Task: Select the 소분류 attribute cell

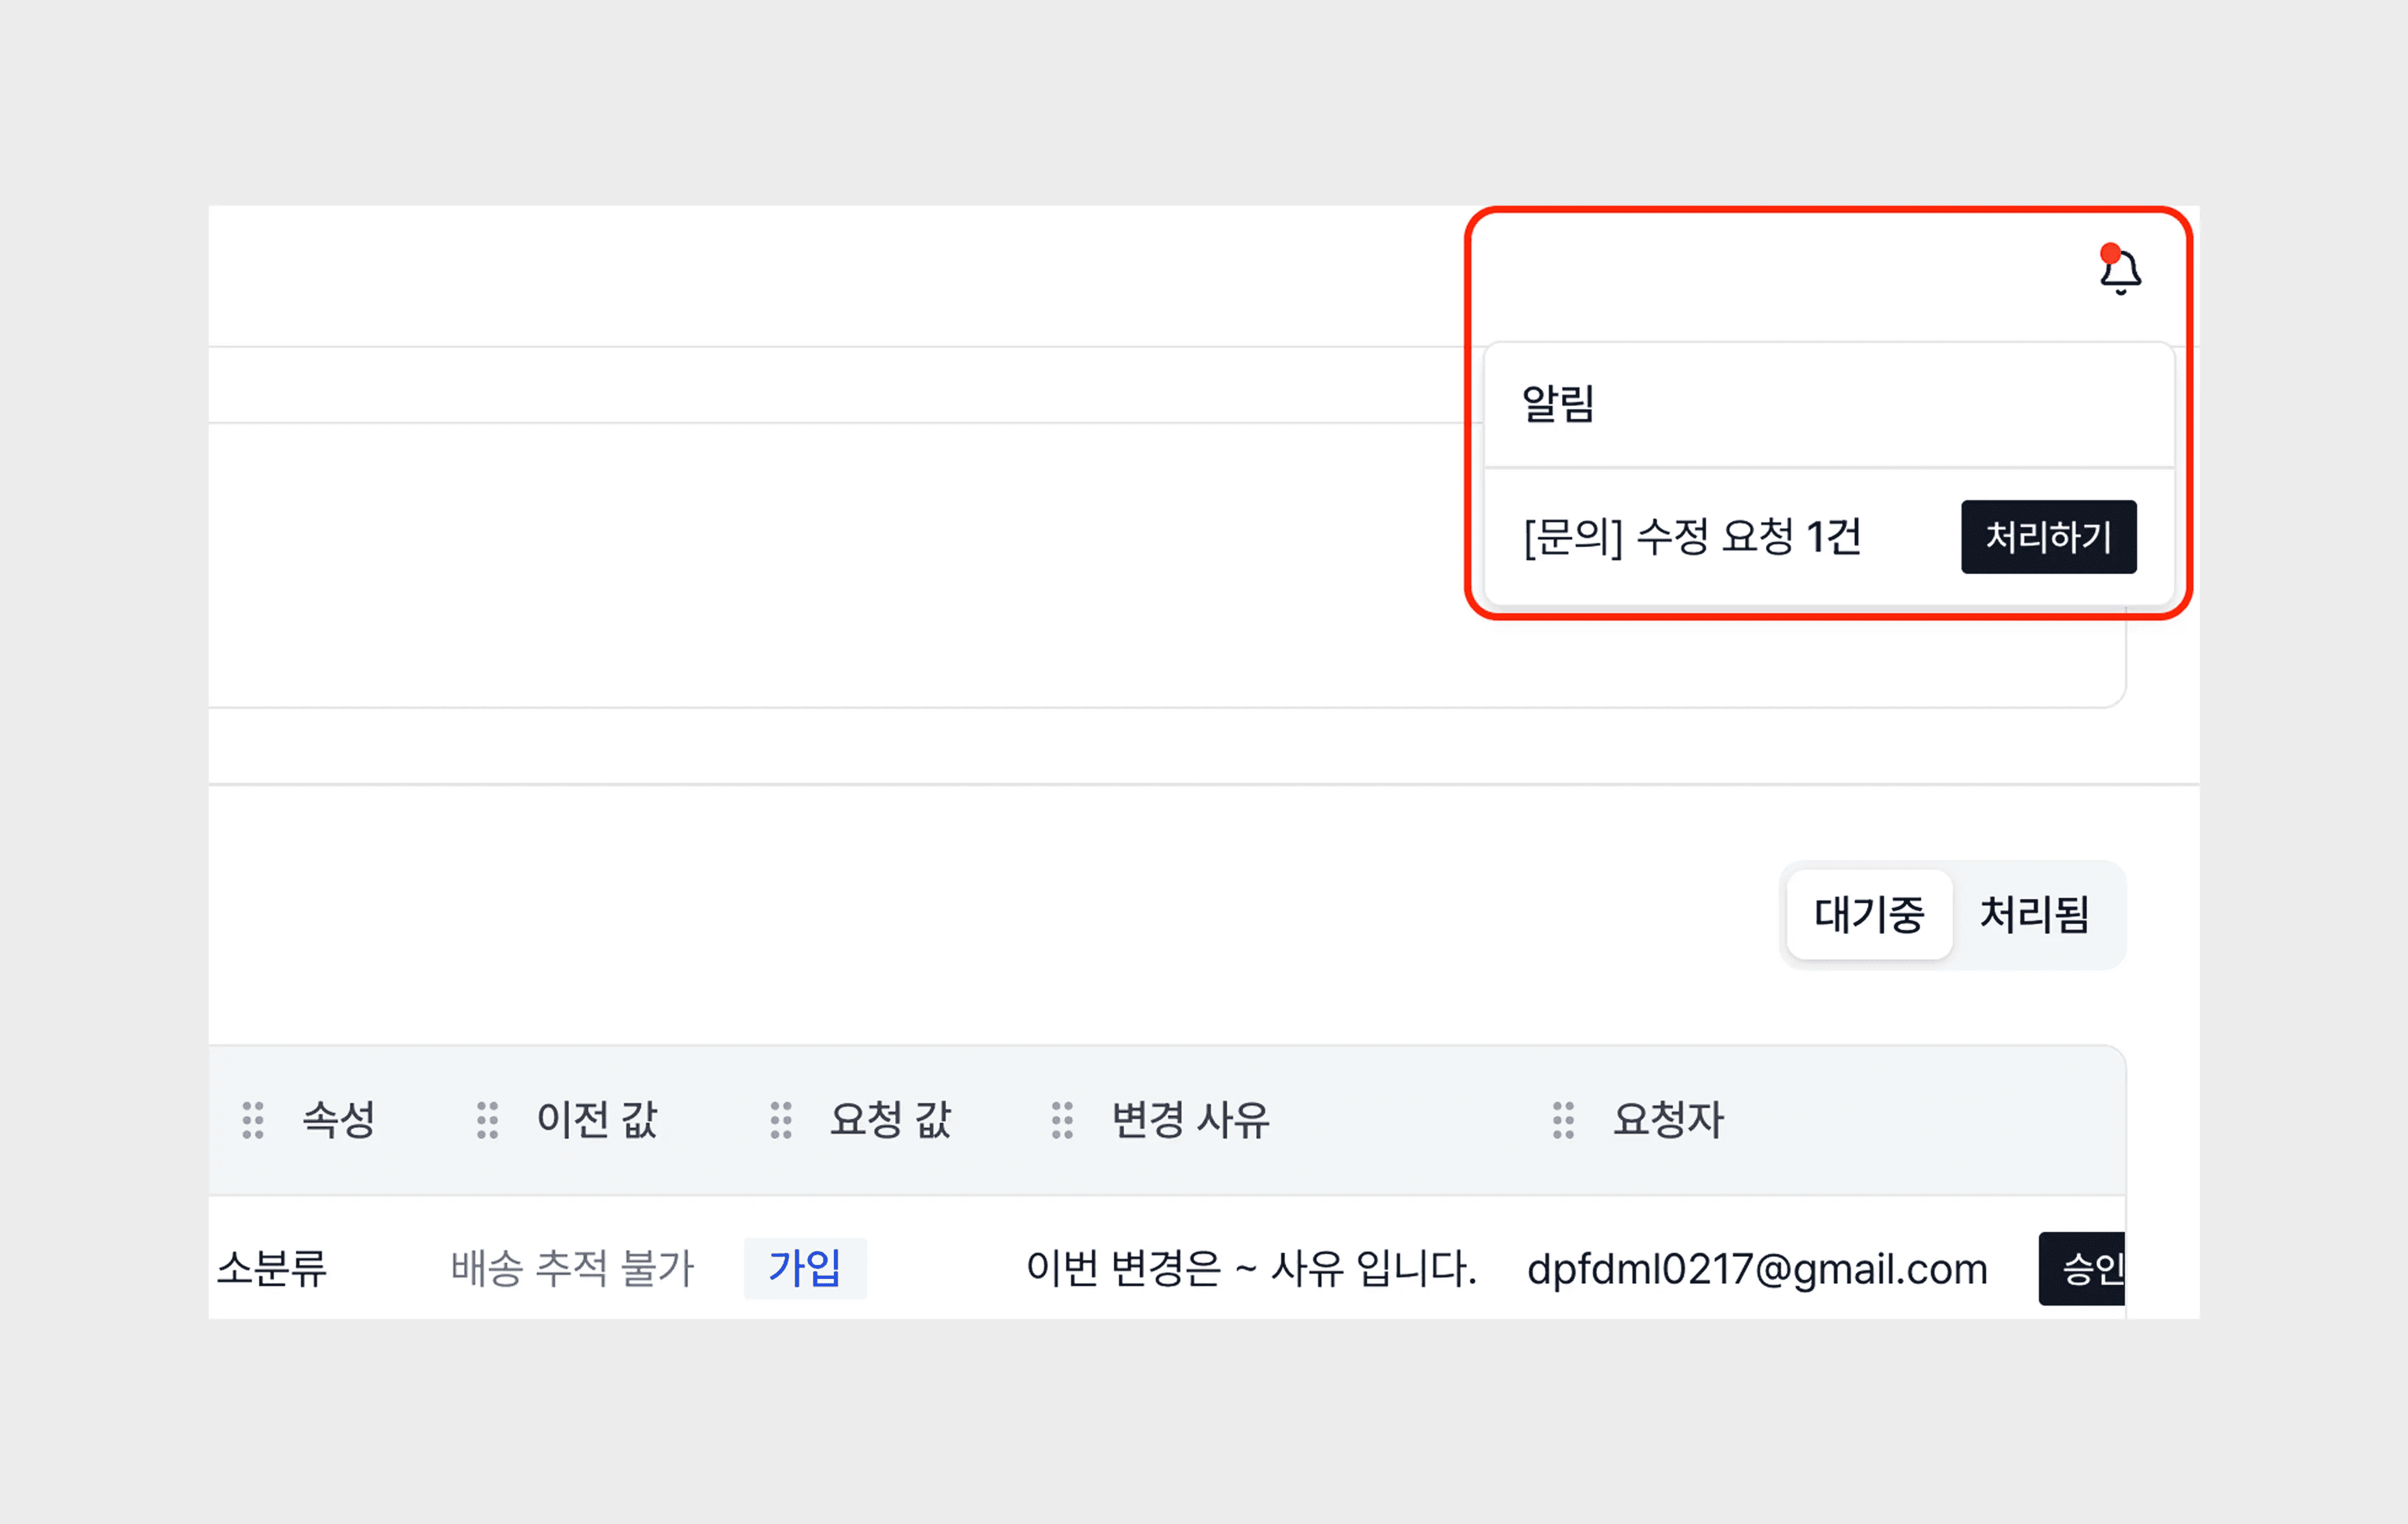Action: [273, 1268]
